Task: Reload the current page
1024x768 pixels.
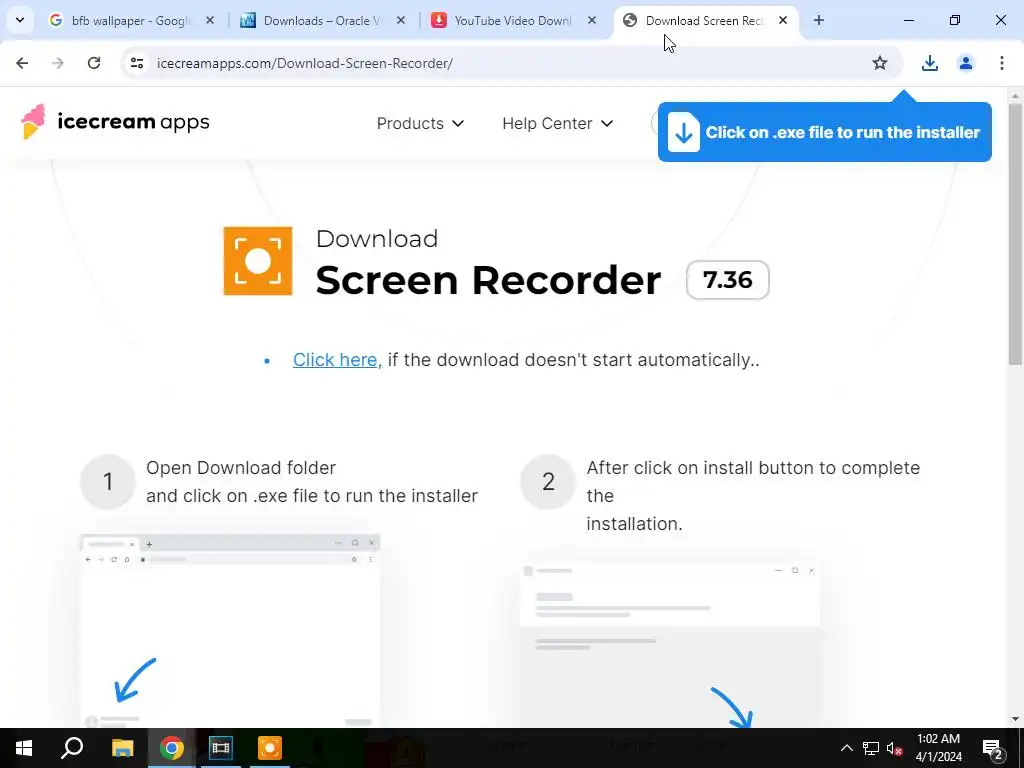Action: point(94,63)
